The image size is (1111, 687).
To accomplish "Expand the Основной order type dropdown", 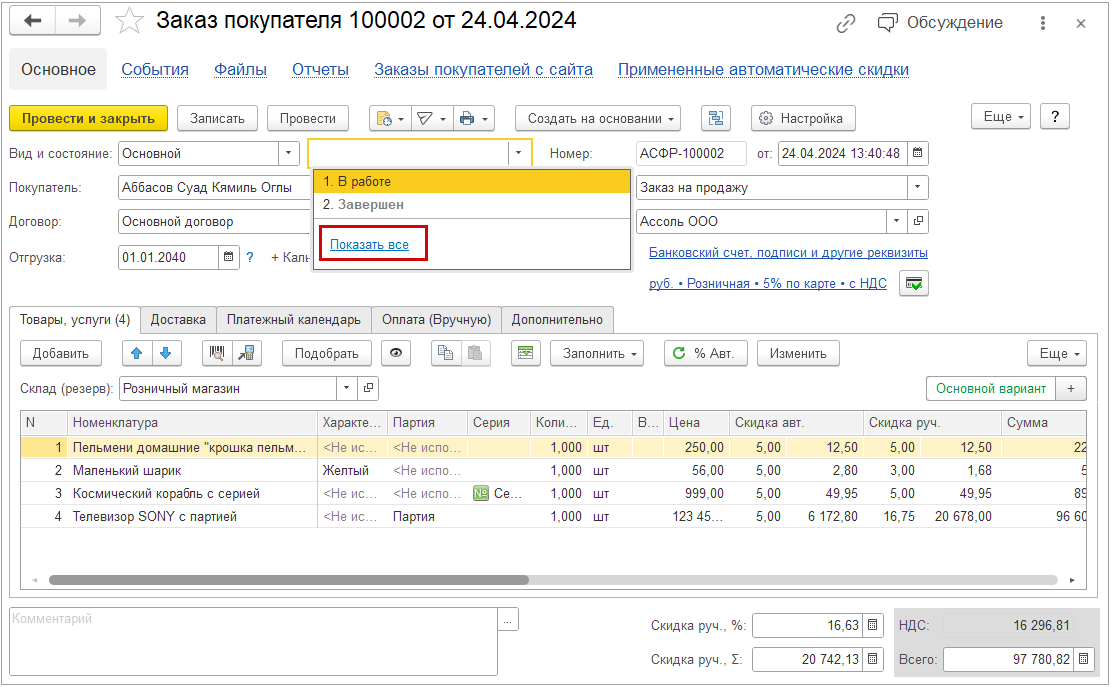I will point(288,153).
